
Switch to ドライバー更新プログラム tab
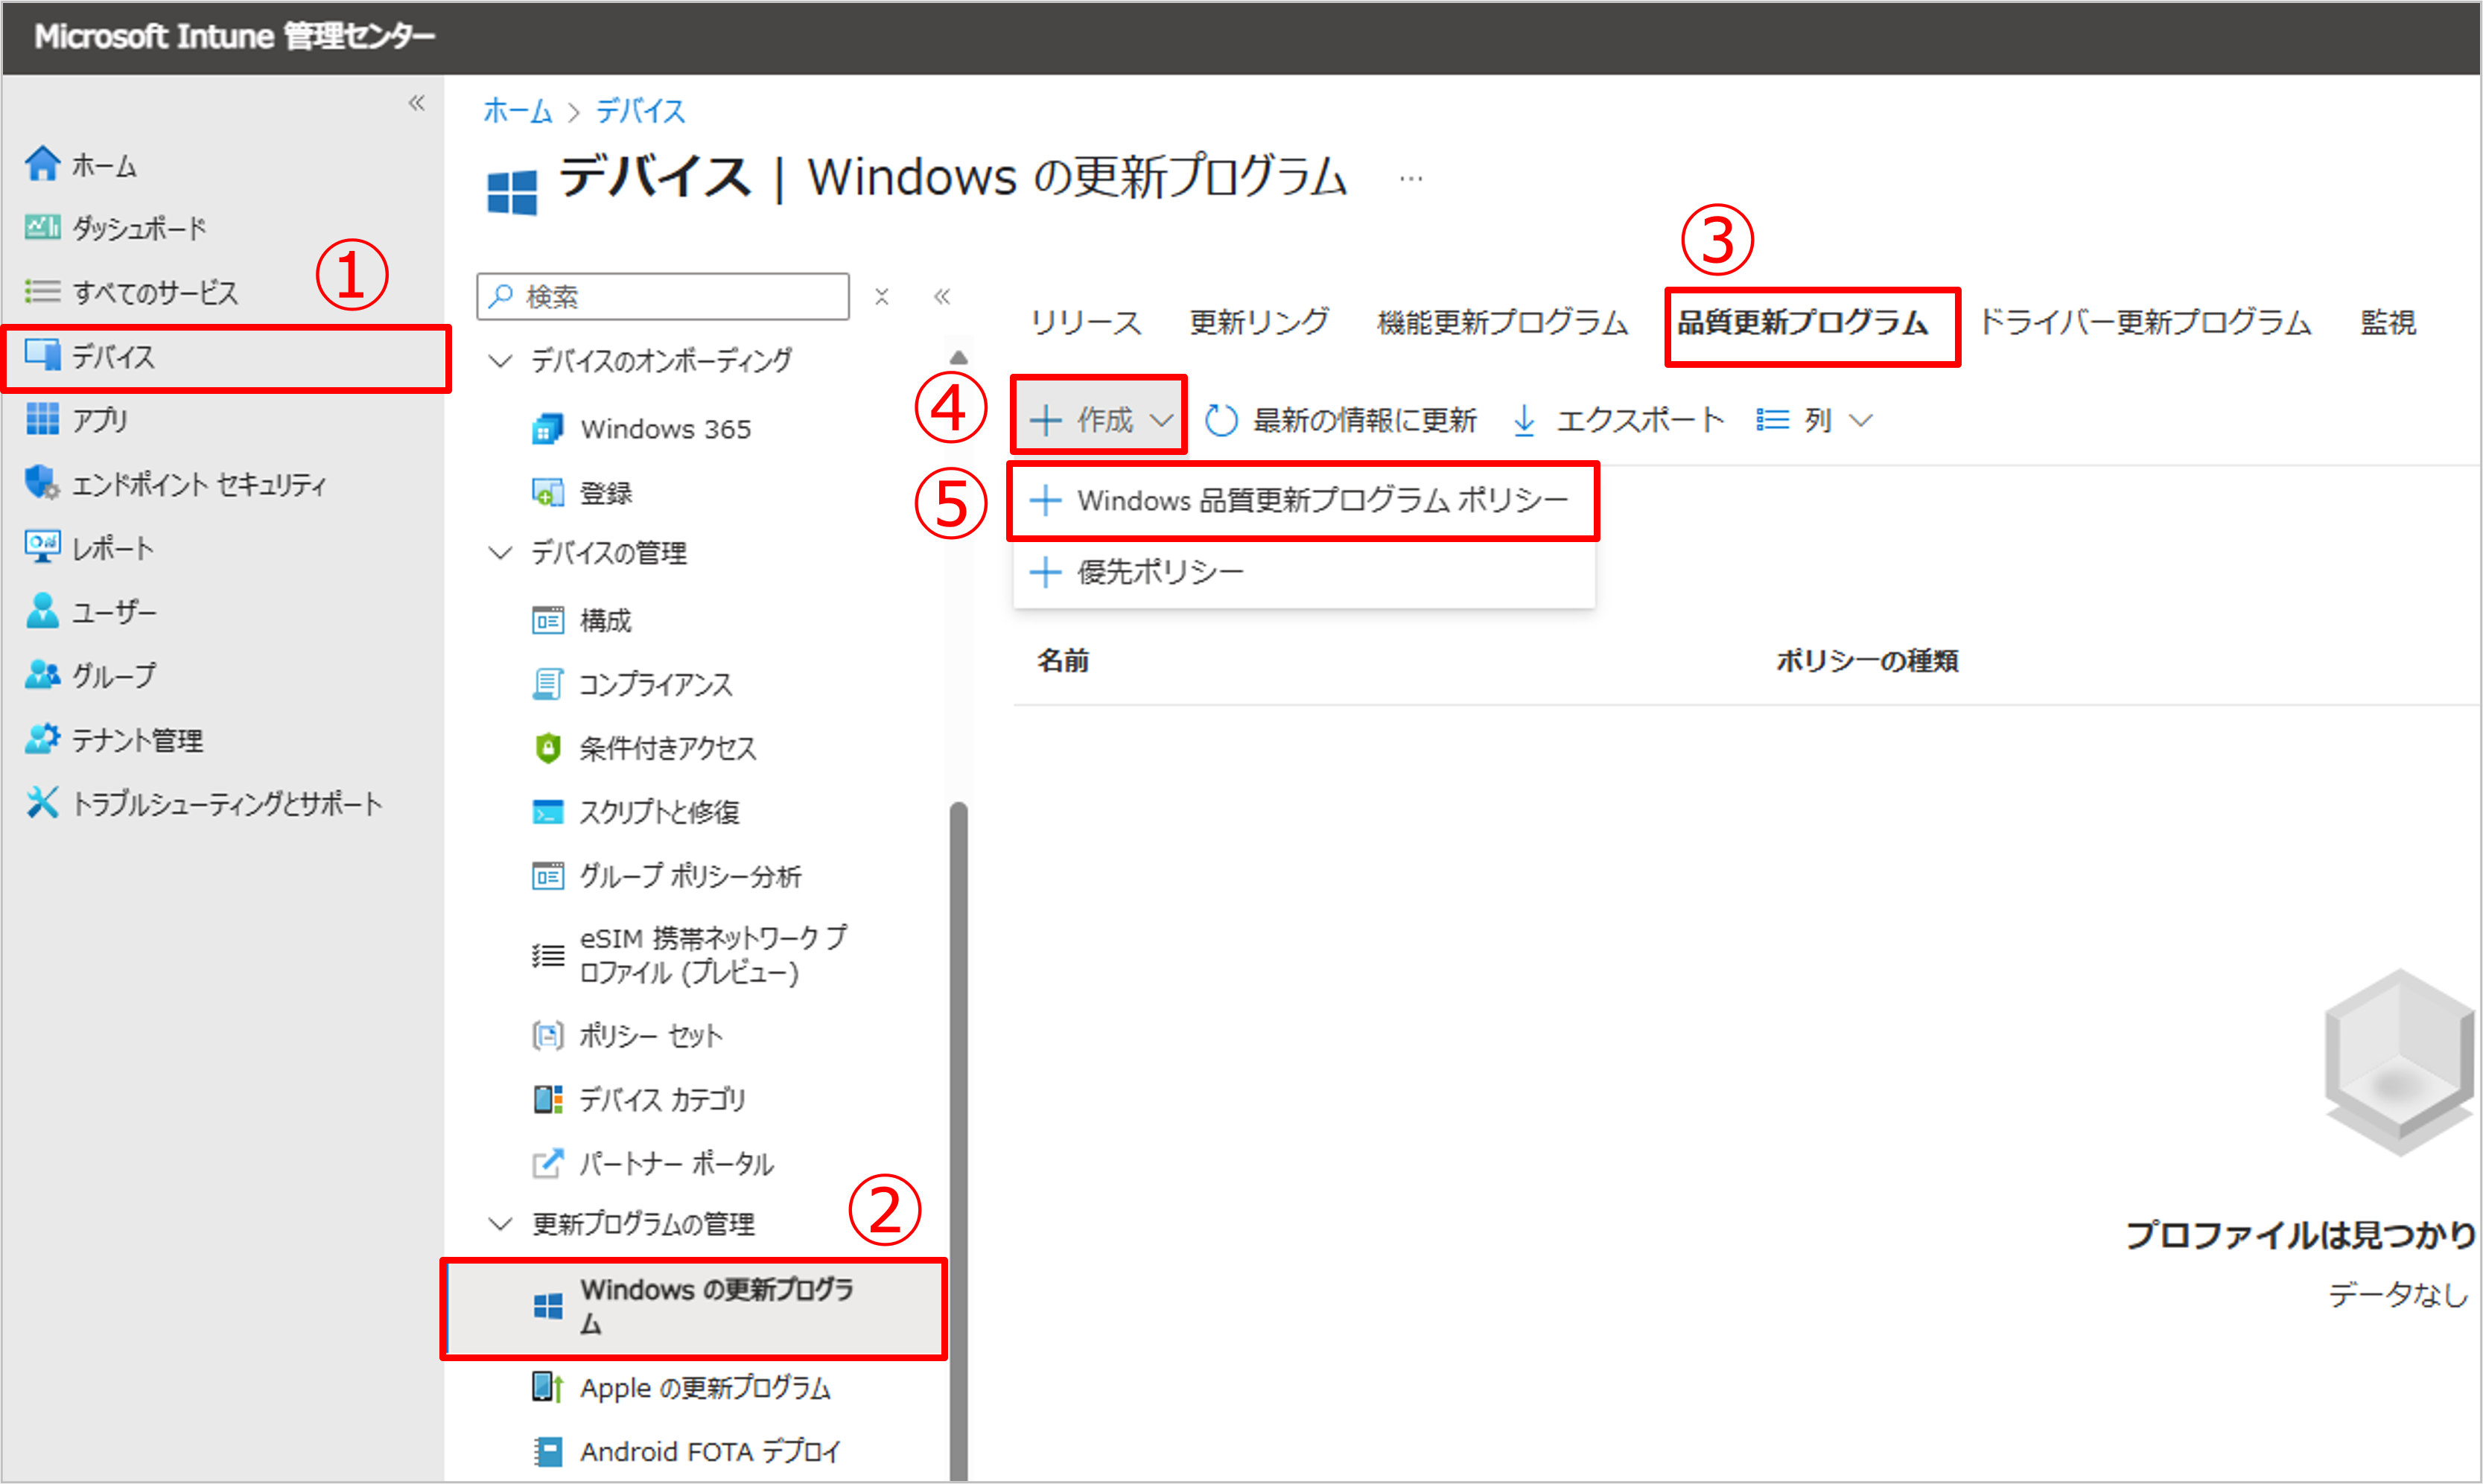[2146, 322]
